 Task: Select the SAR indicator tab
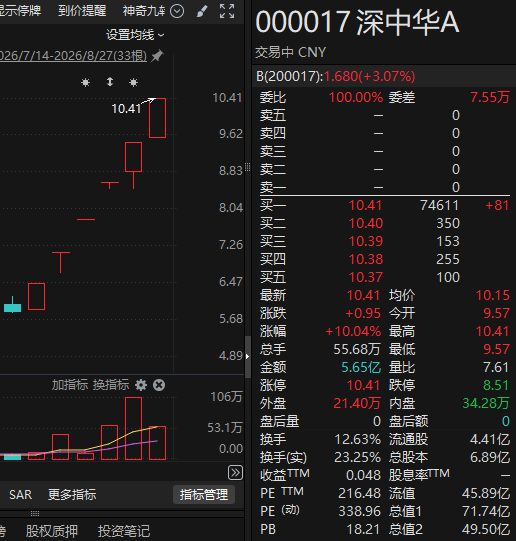(20, 495)
